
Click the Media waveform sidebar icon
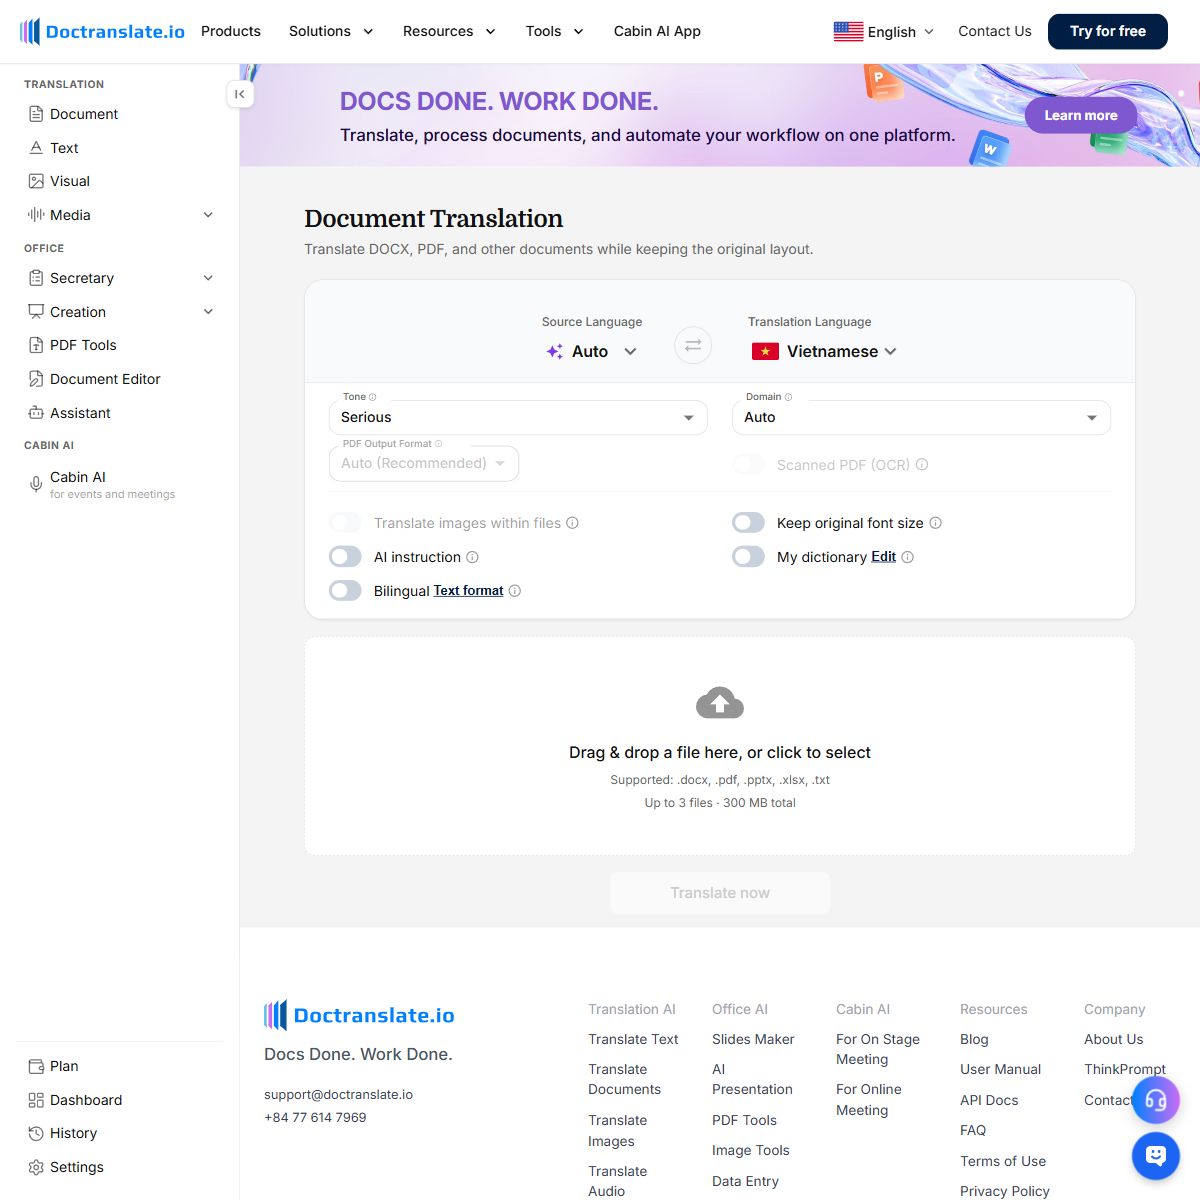(36, 215)
